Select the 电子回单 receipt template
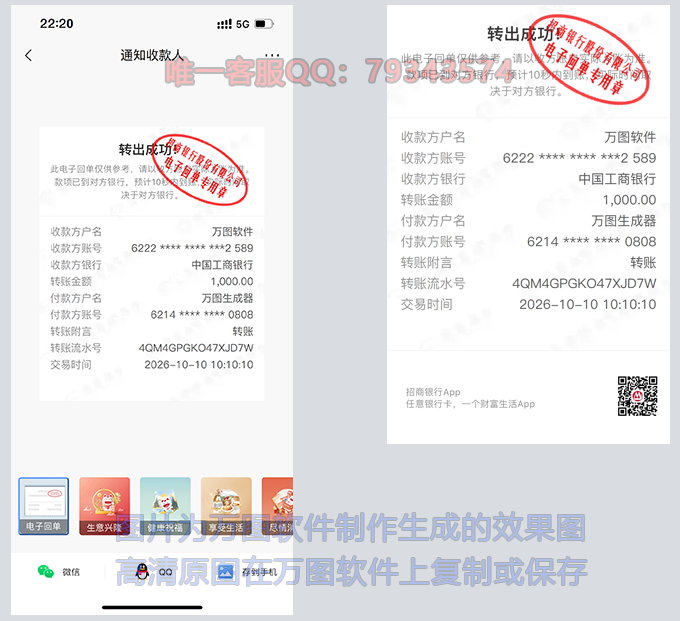 click(x=44, y=506)
